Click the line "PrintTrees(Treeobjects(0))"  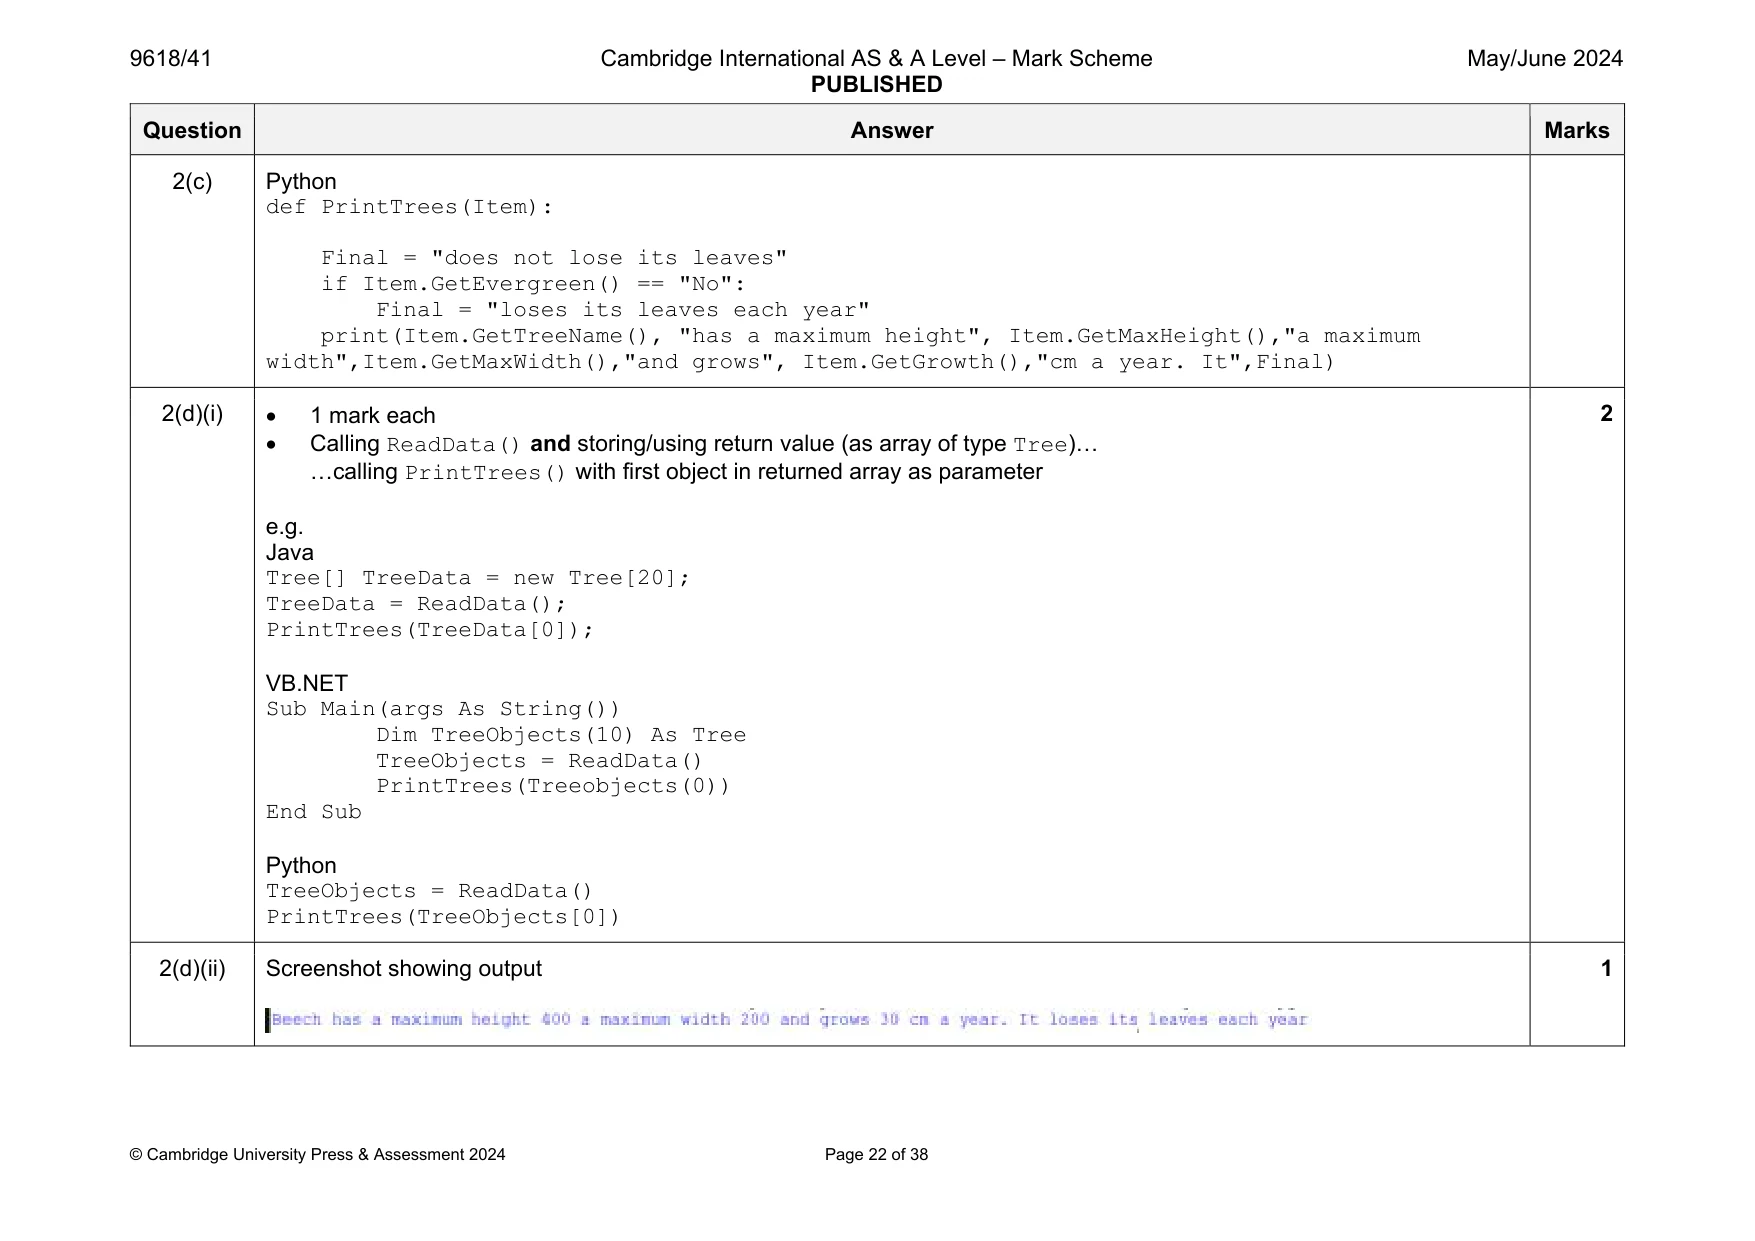click(x=553, y=786)
